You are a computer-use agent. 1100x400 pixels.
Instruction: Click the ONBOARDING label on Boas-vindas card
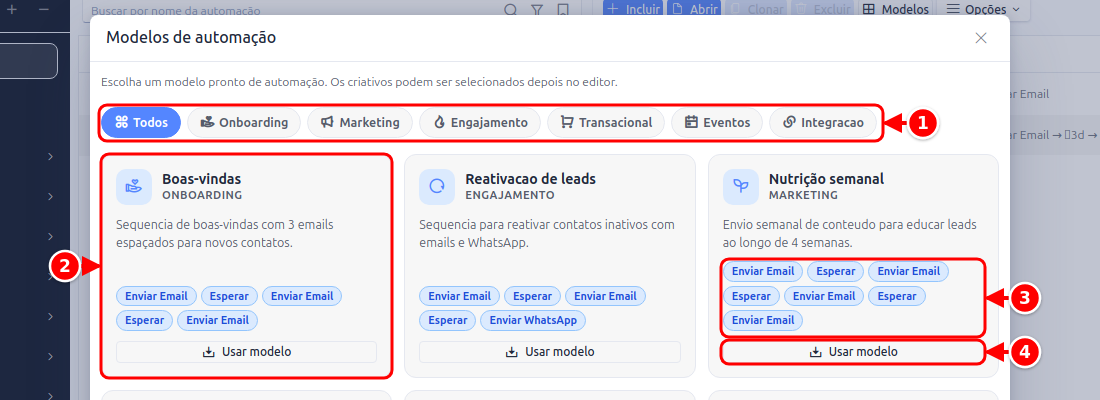coord(202,195)
